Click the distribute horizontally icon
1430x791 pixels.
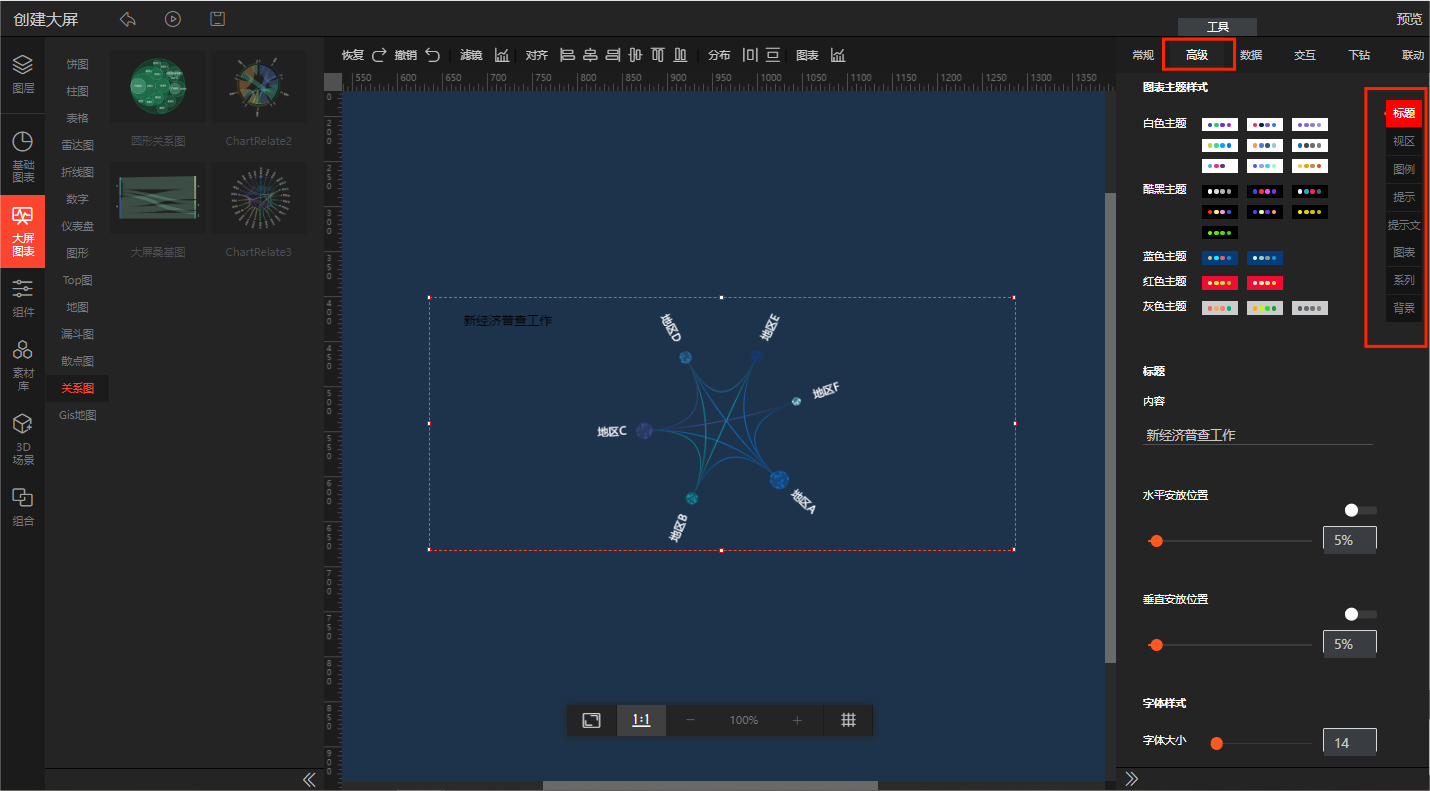[x=750, y=55]
